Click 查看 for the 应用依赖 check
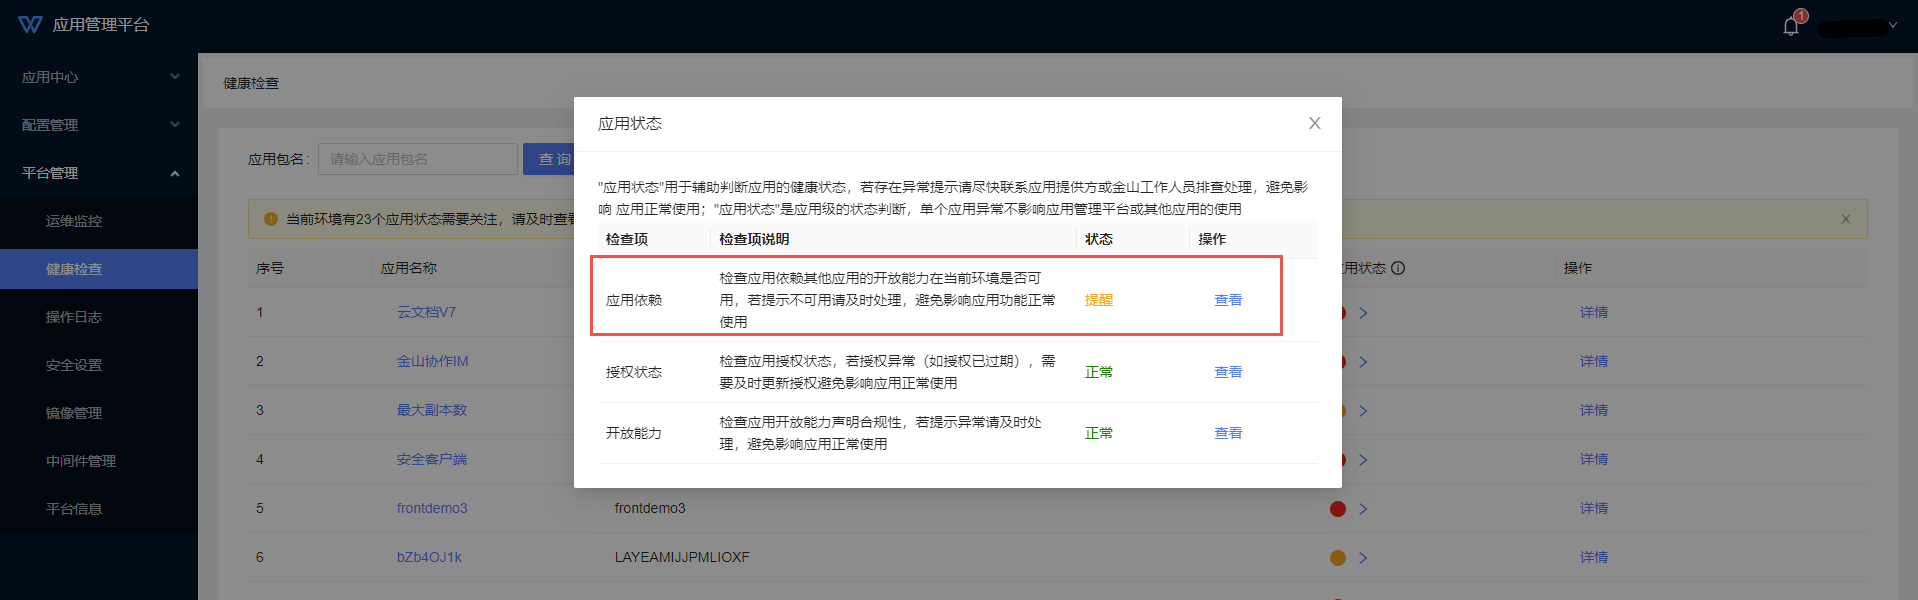Screen dimensions: 1918x600 (1227, 300)
